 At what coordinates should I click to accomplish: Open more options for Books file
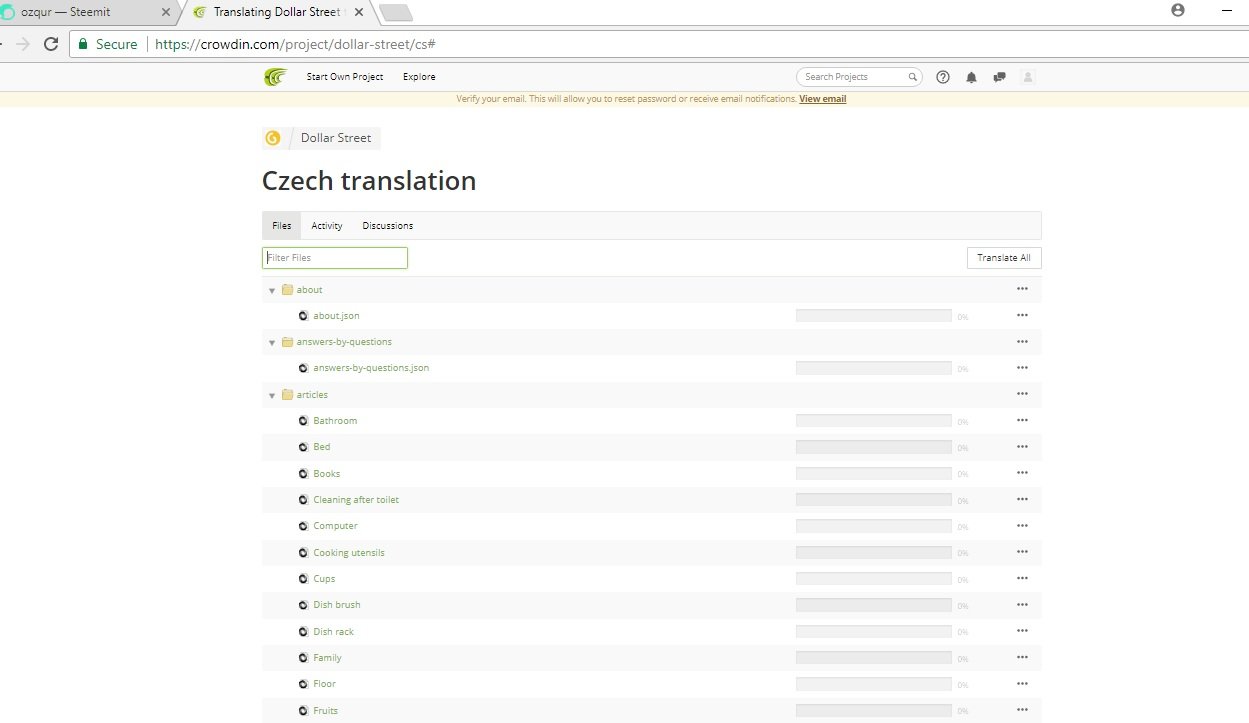pyautogui.click(x=1022, y=473)
